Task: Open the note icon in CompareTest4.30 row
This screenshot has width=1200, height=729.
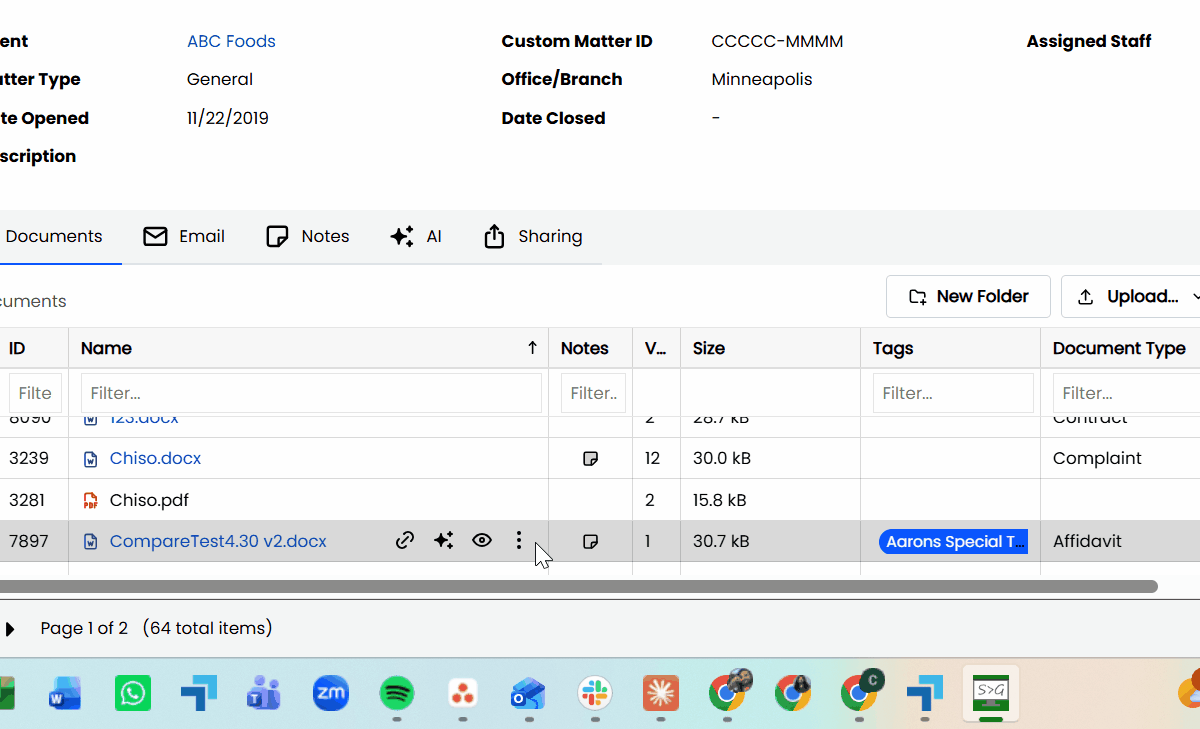Action: tap(590, 542)
